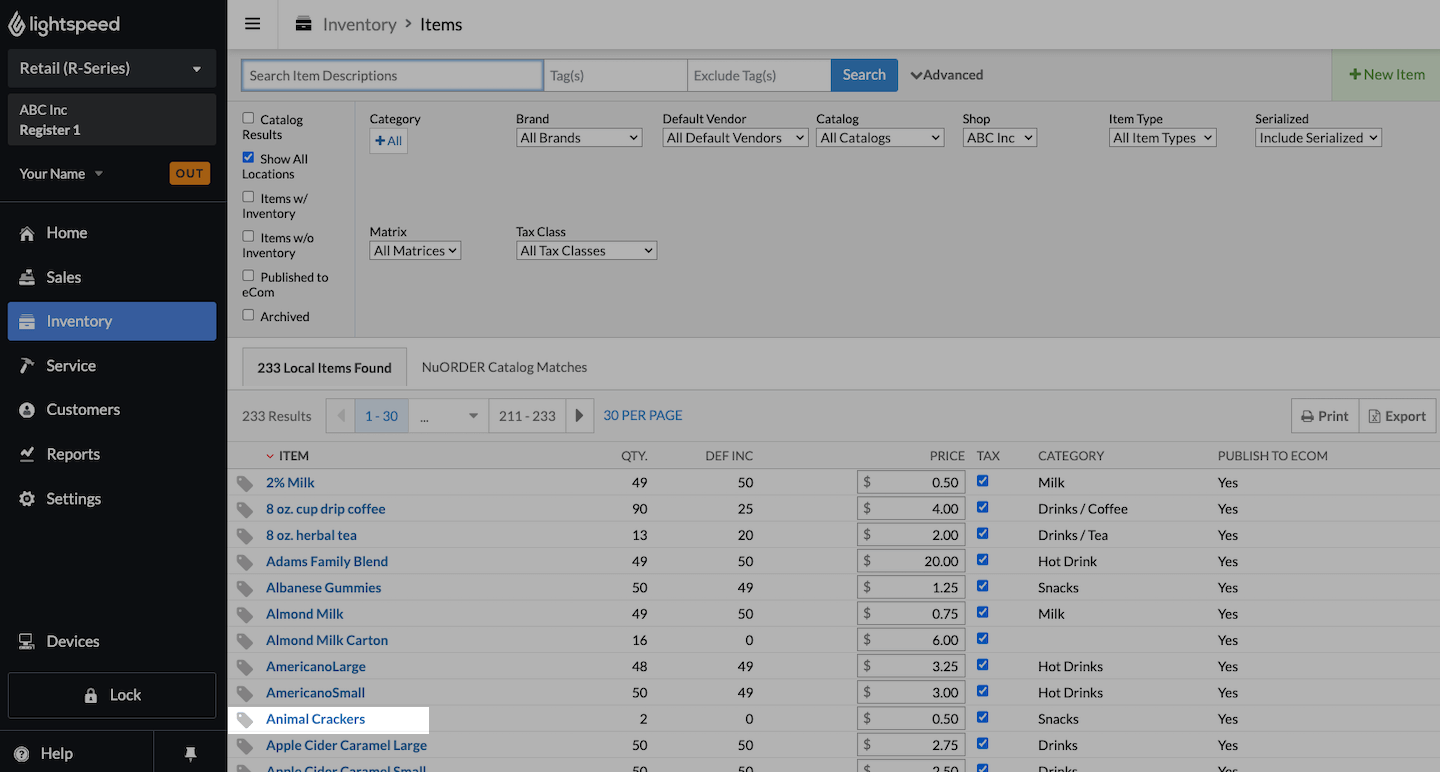Image resolution: width=1440 pixels, height=772 pixels.
Task: Click tag icon next to Animal Crackers
Action: 245,720
